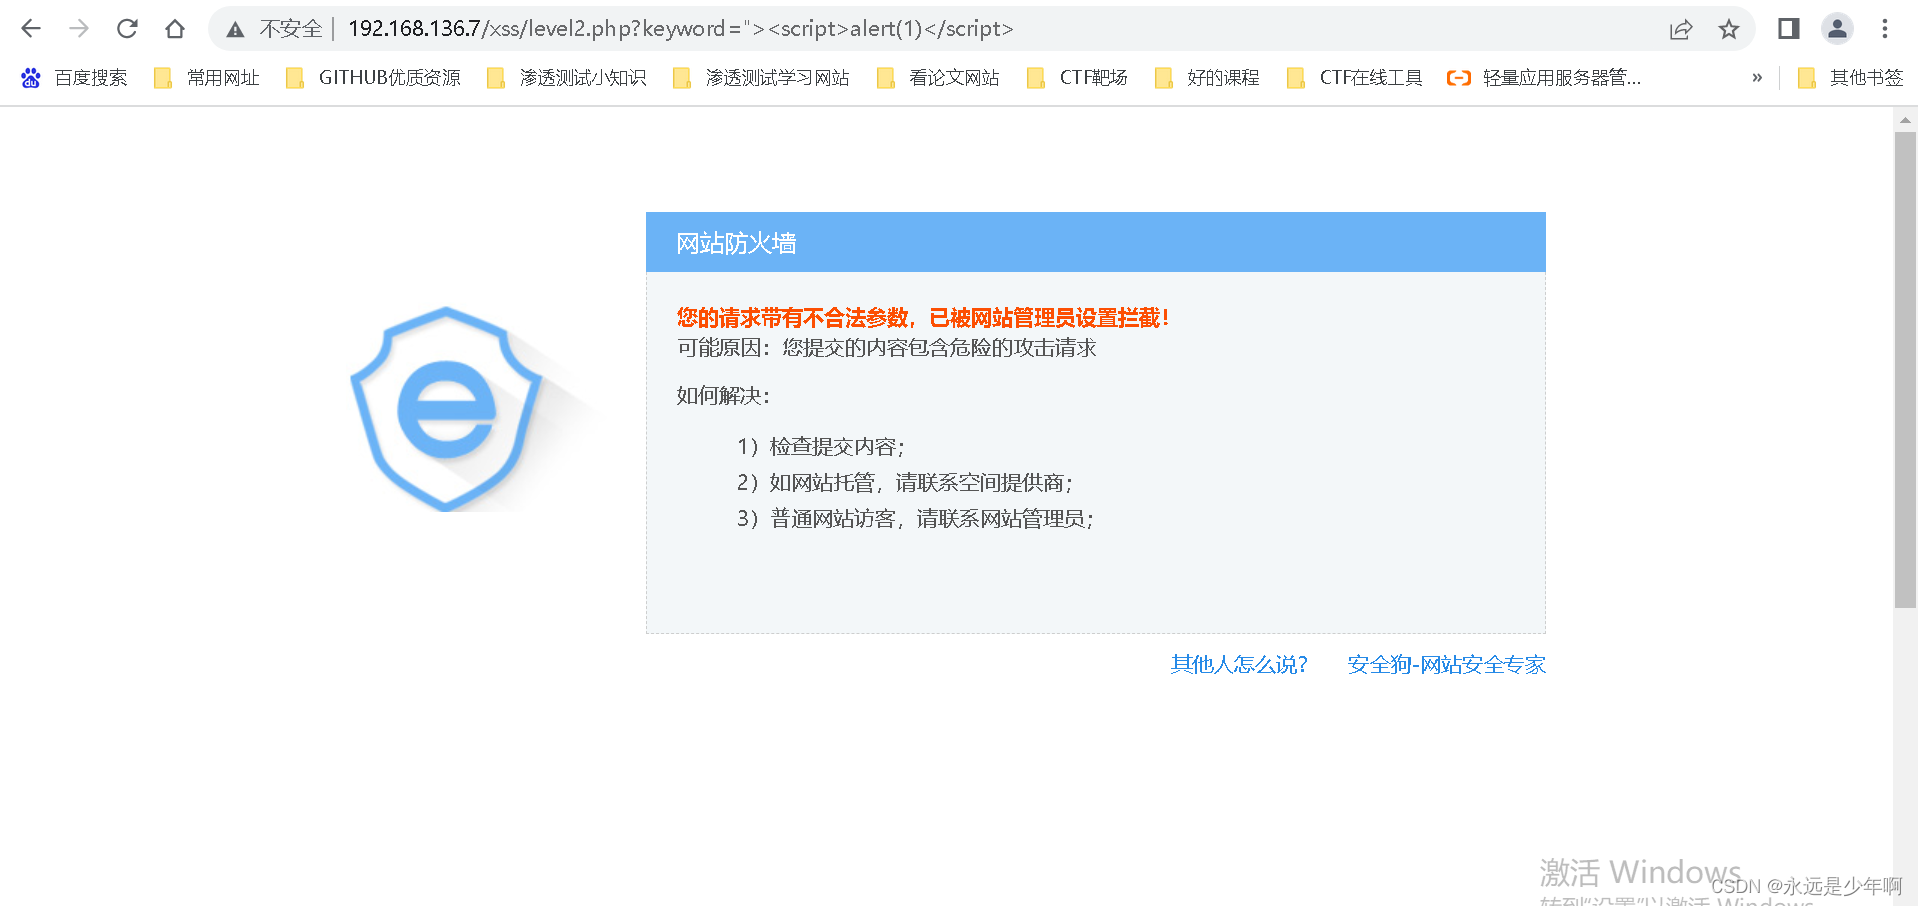Viewport: 1918px width, 906px height.
Task: Share this page via address bar icon
Action: point(1681,29)
